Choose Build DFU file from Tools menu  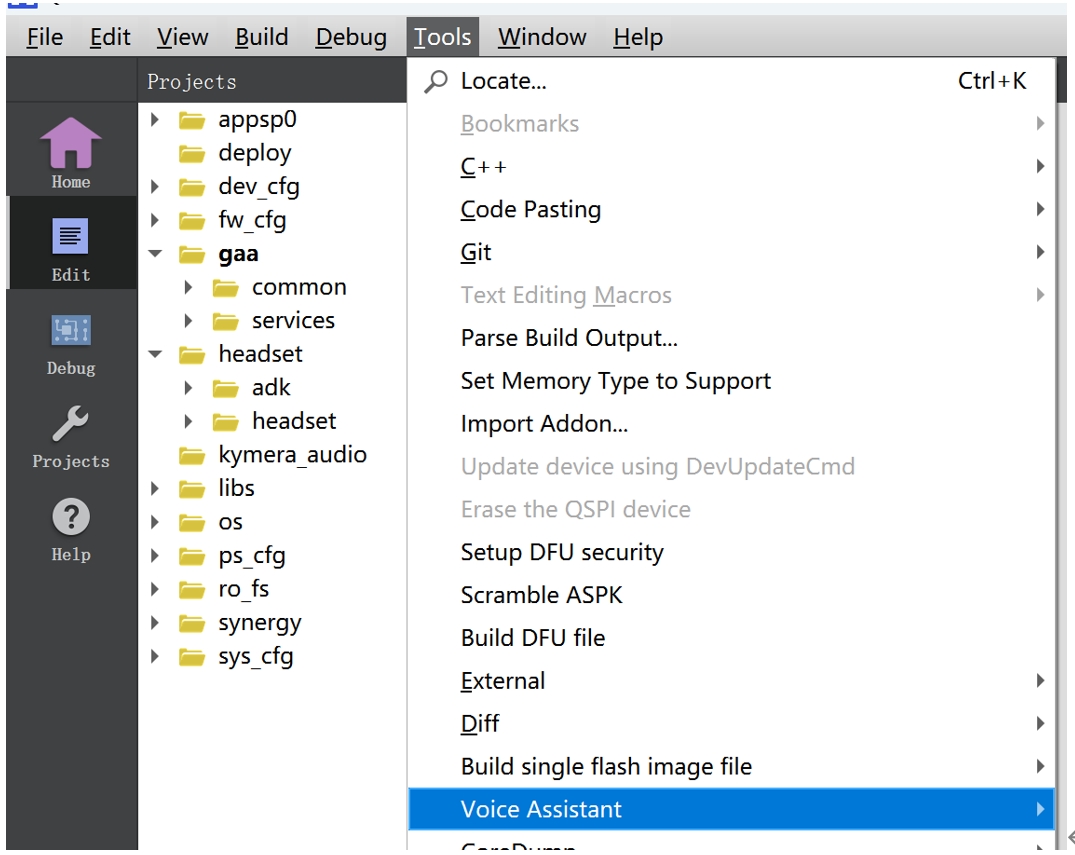tap(533, 638)
